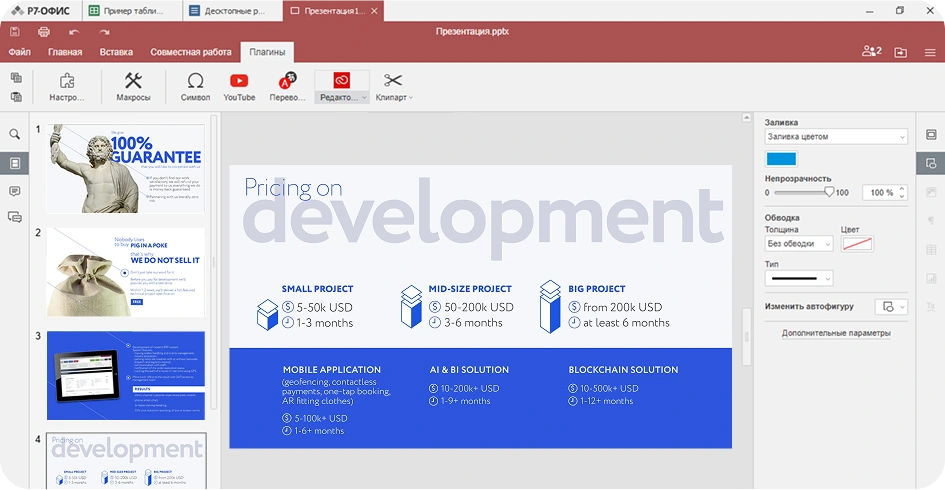
Task: Open the plugin settings puzzle icon
Action: point(67,87)
